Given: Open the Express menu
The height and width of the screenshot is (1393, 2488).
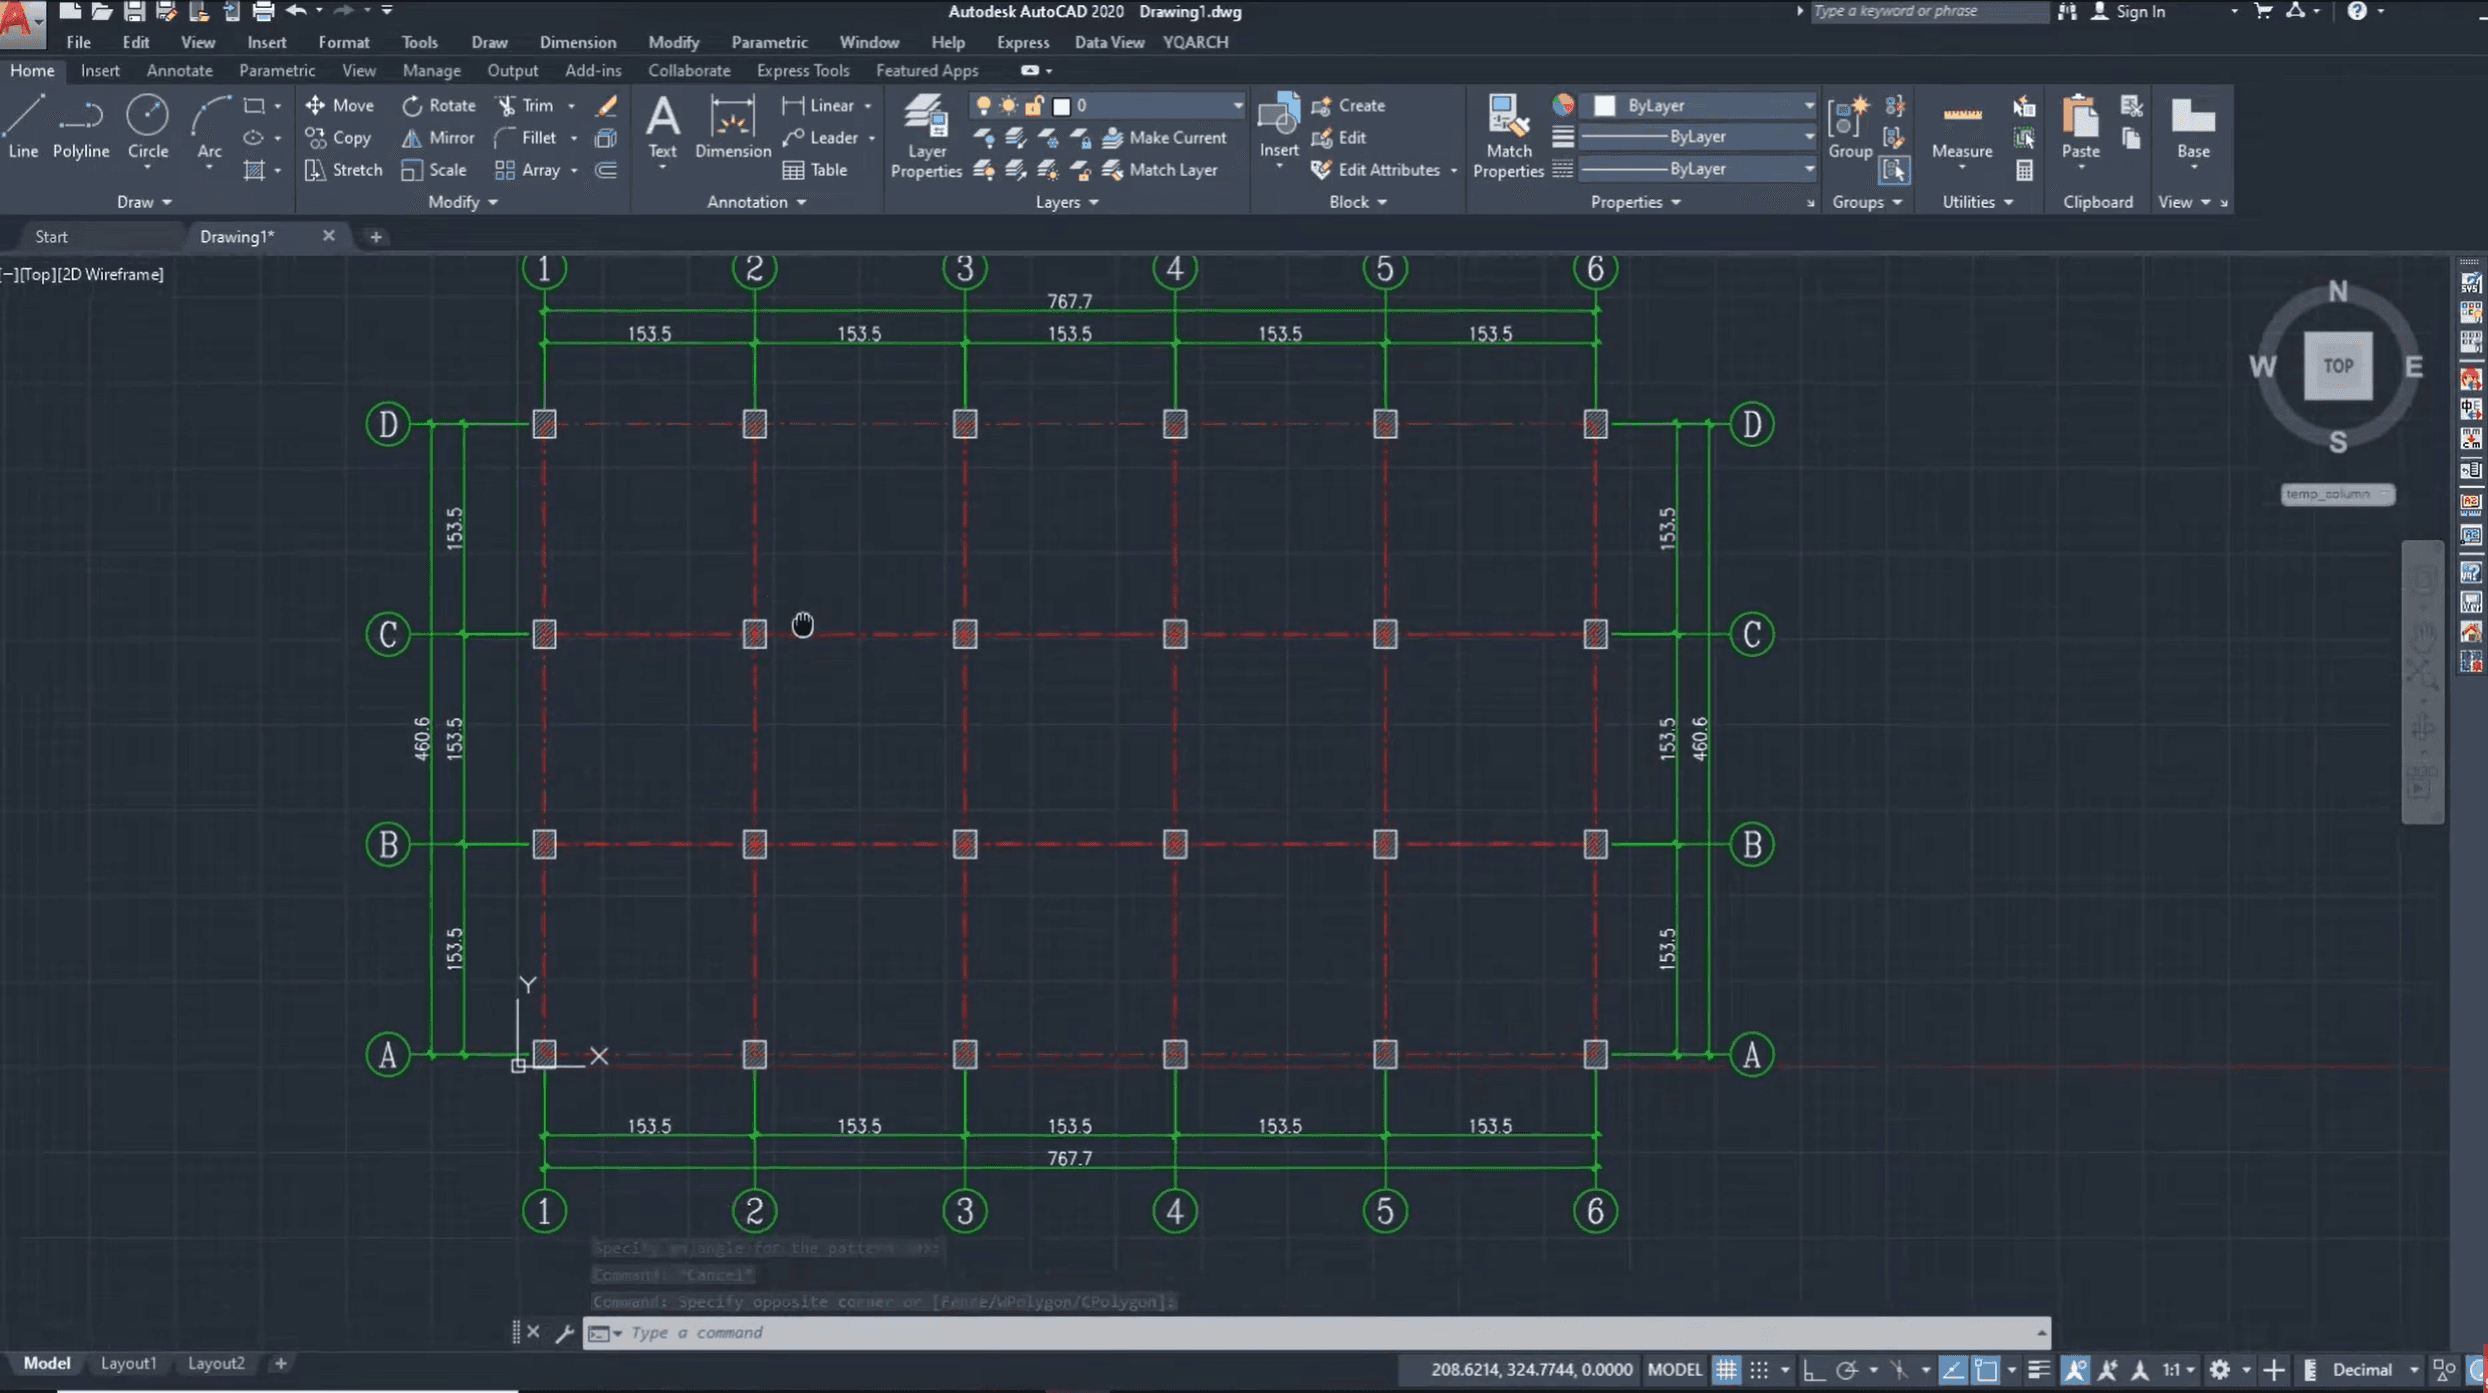Looking at the screenshot, I should (1022, 42).
